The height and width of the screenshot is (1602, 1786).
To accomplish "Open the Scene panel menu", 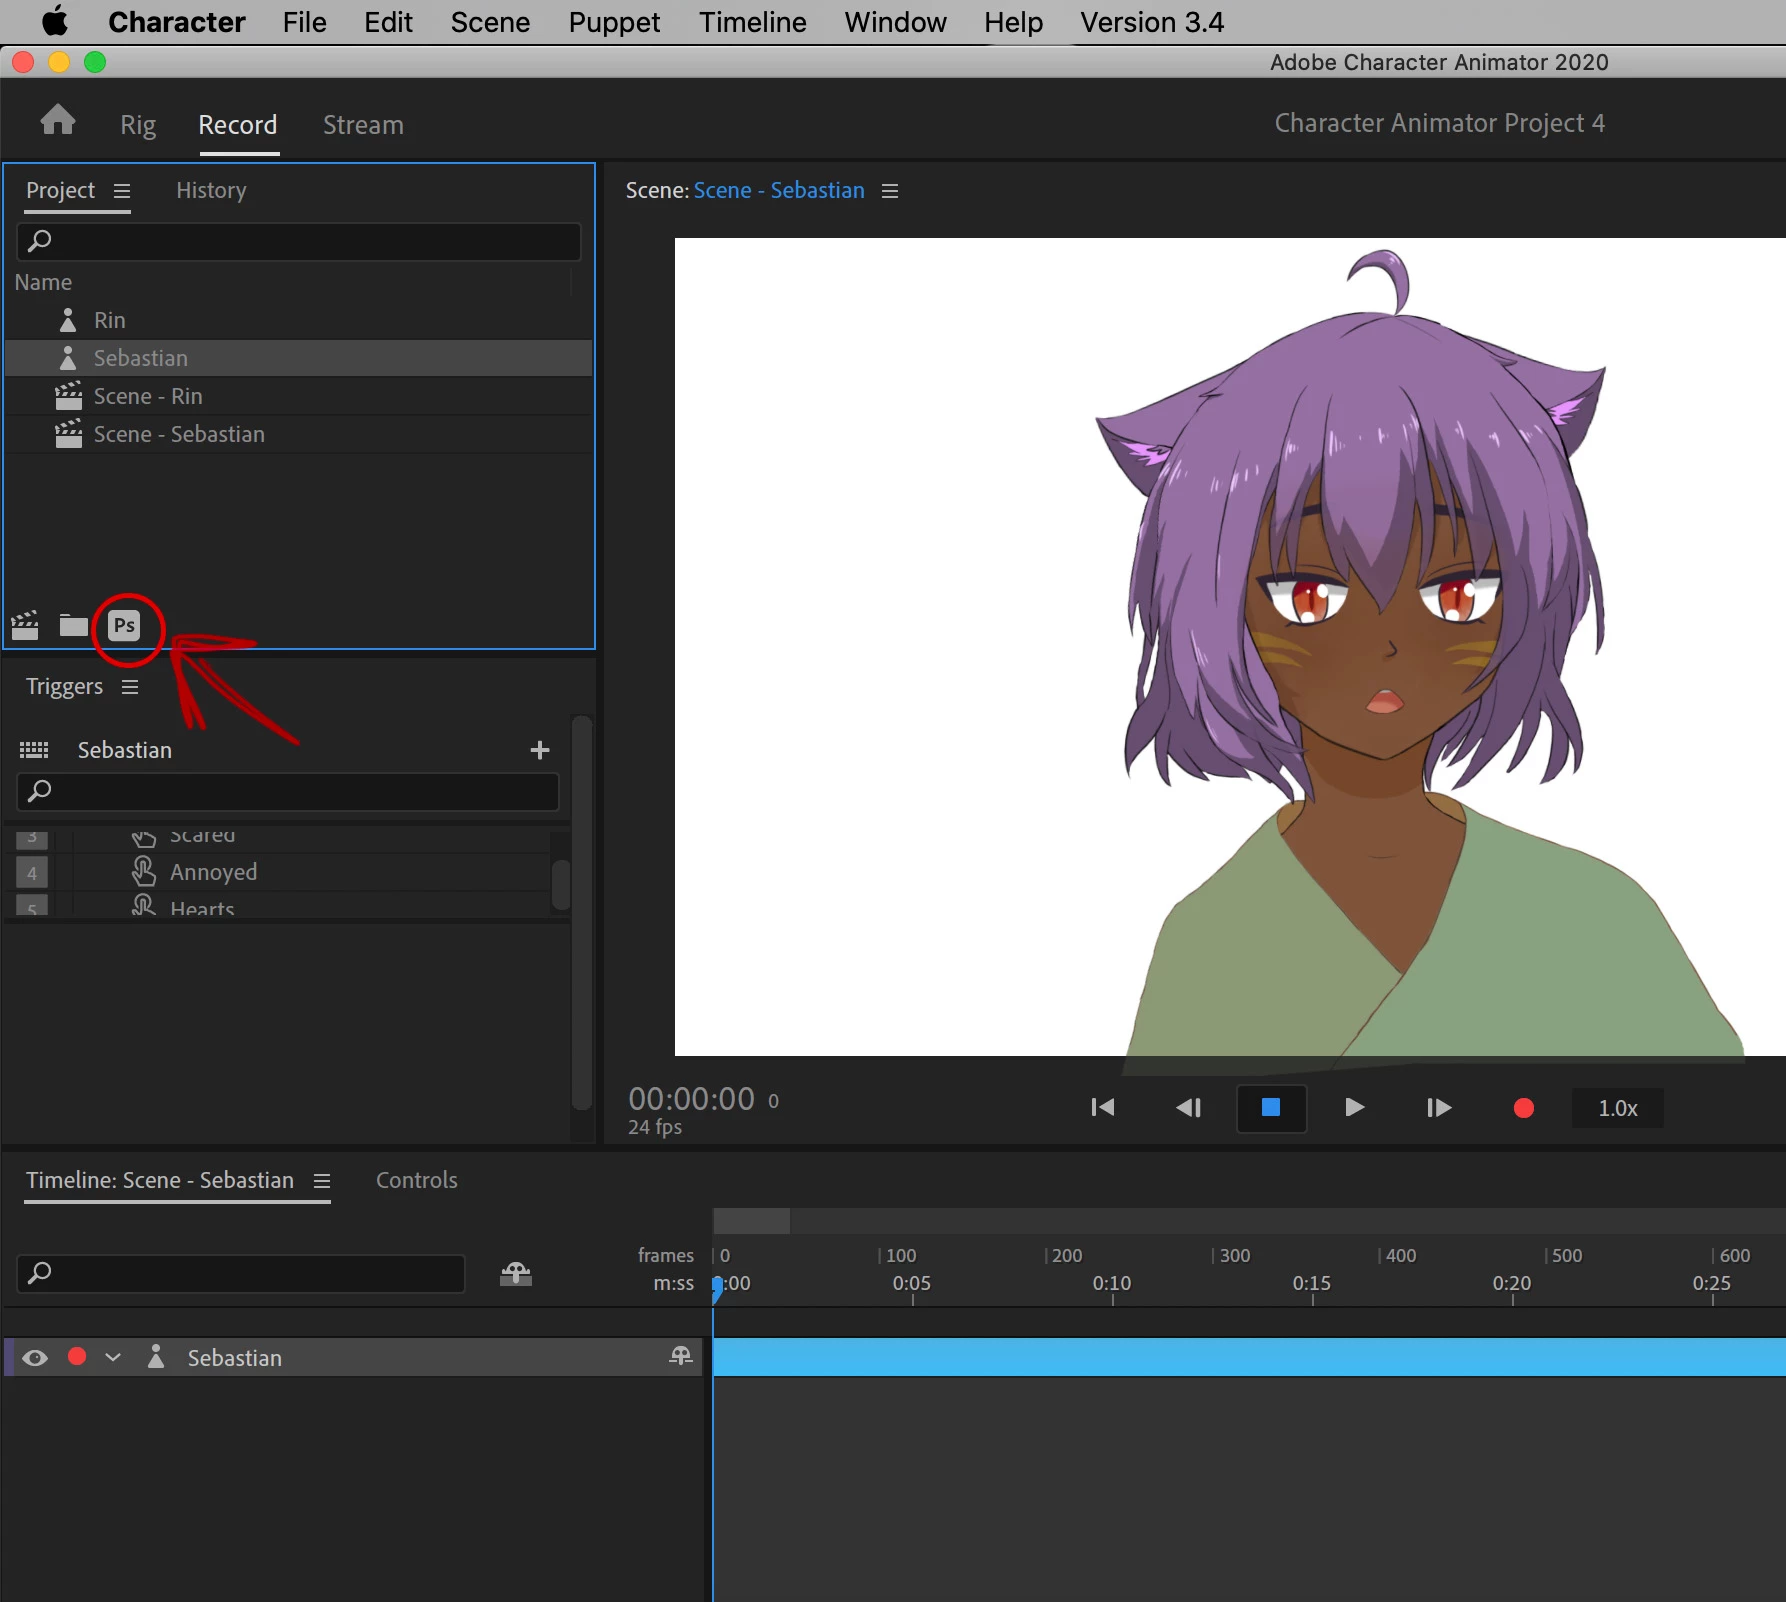I will [x=890, y=191].
